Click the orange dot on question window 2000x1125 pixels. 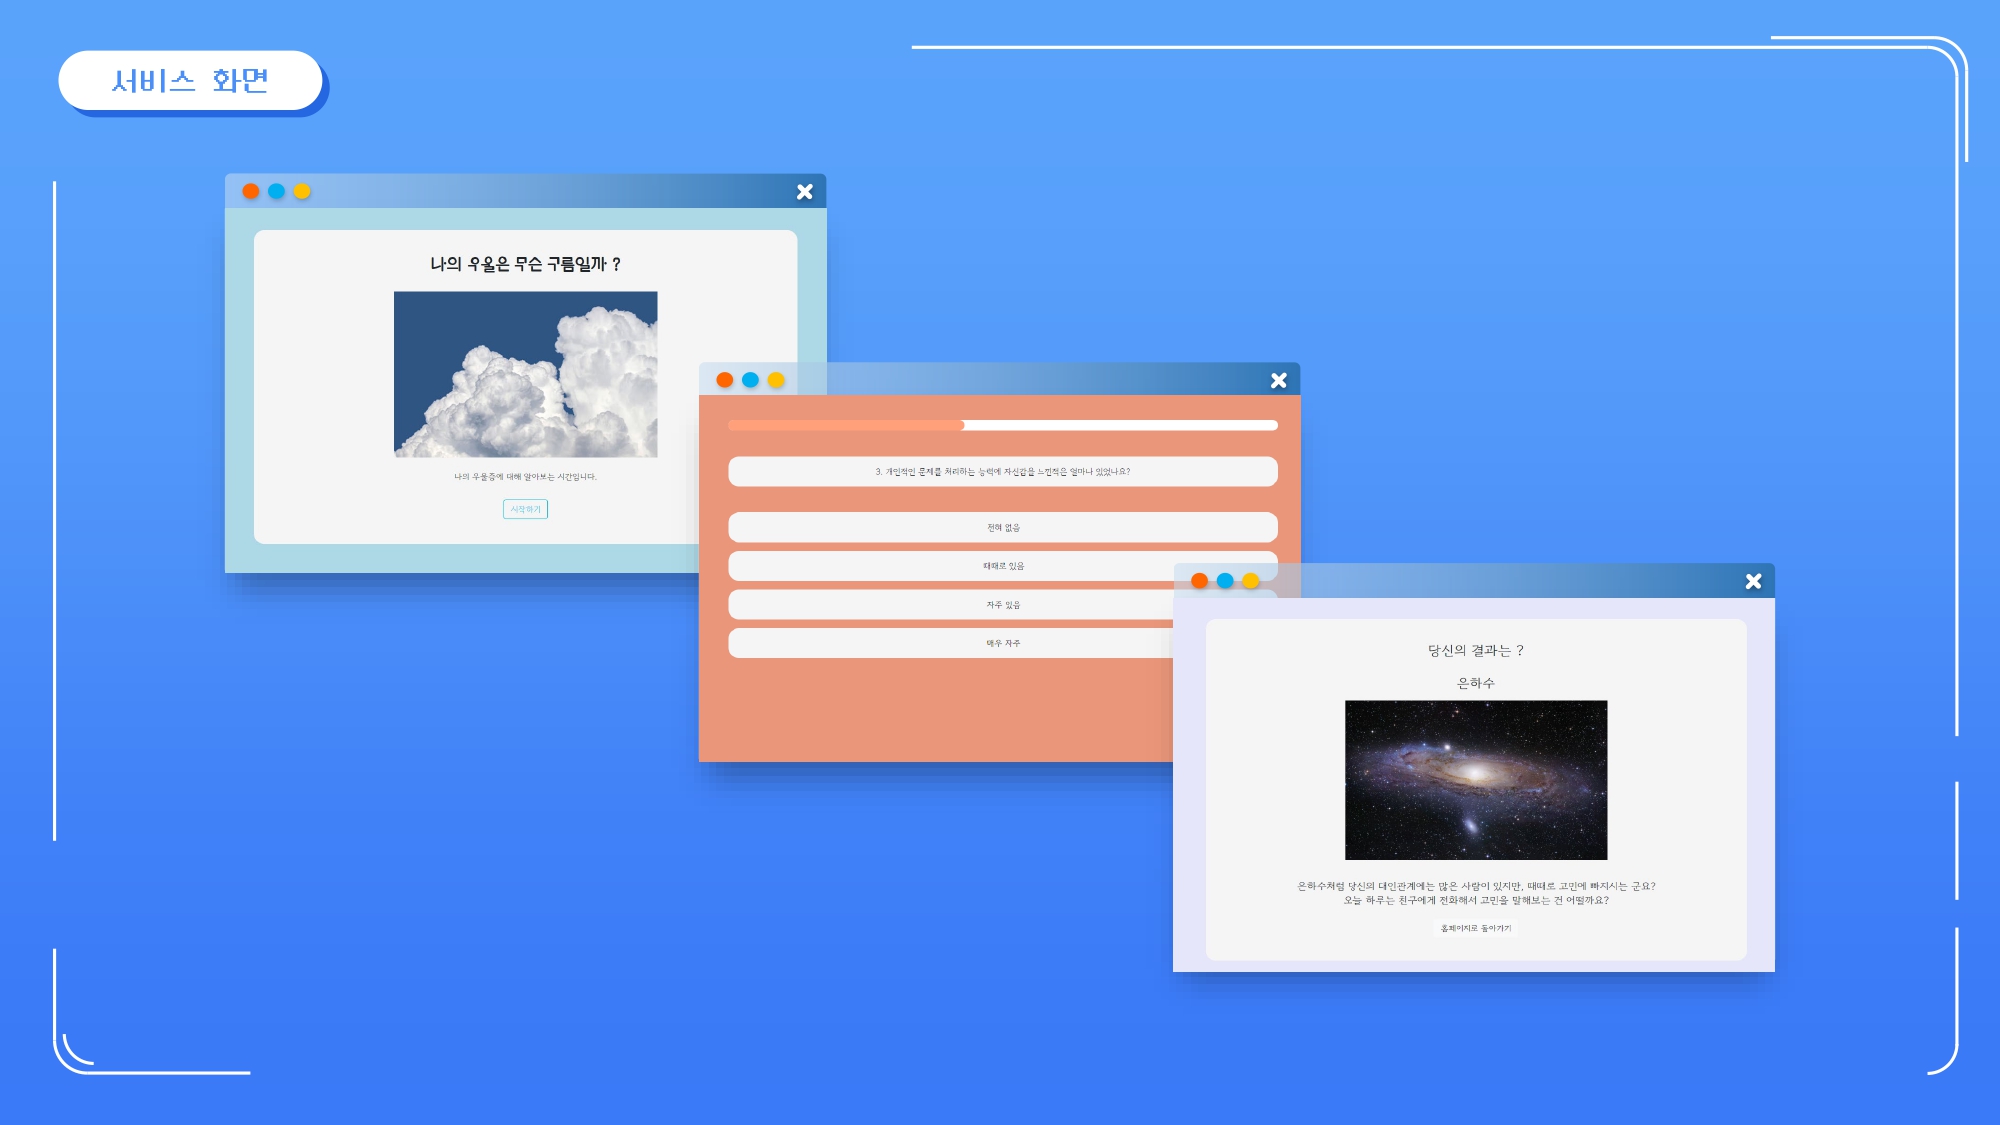pos(725,380)
